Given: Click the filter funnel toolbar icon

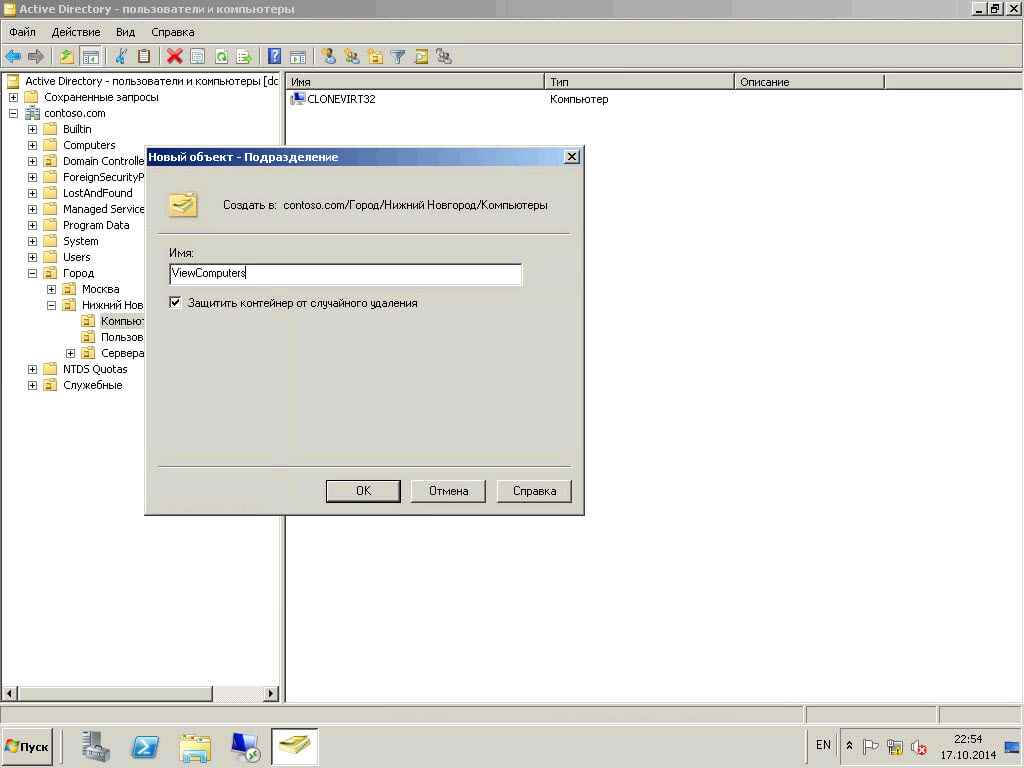Looking at the screenshot, I should point(398,57).
